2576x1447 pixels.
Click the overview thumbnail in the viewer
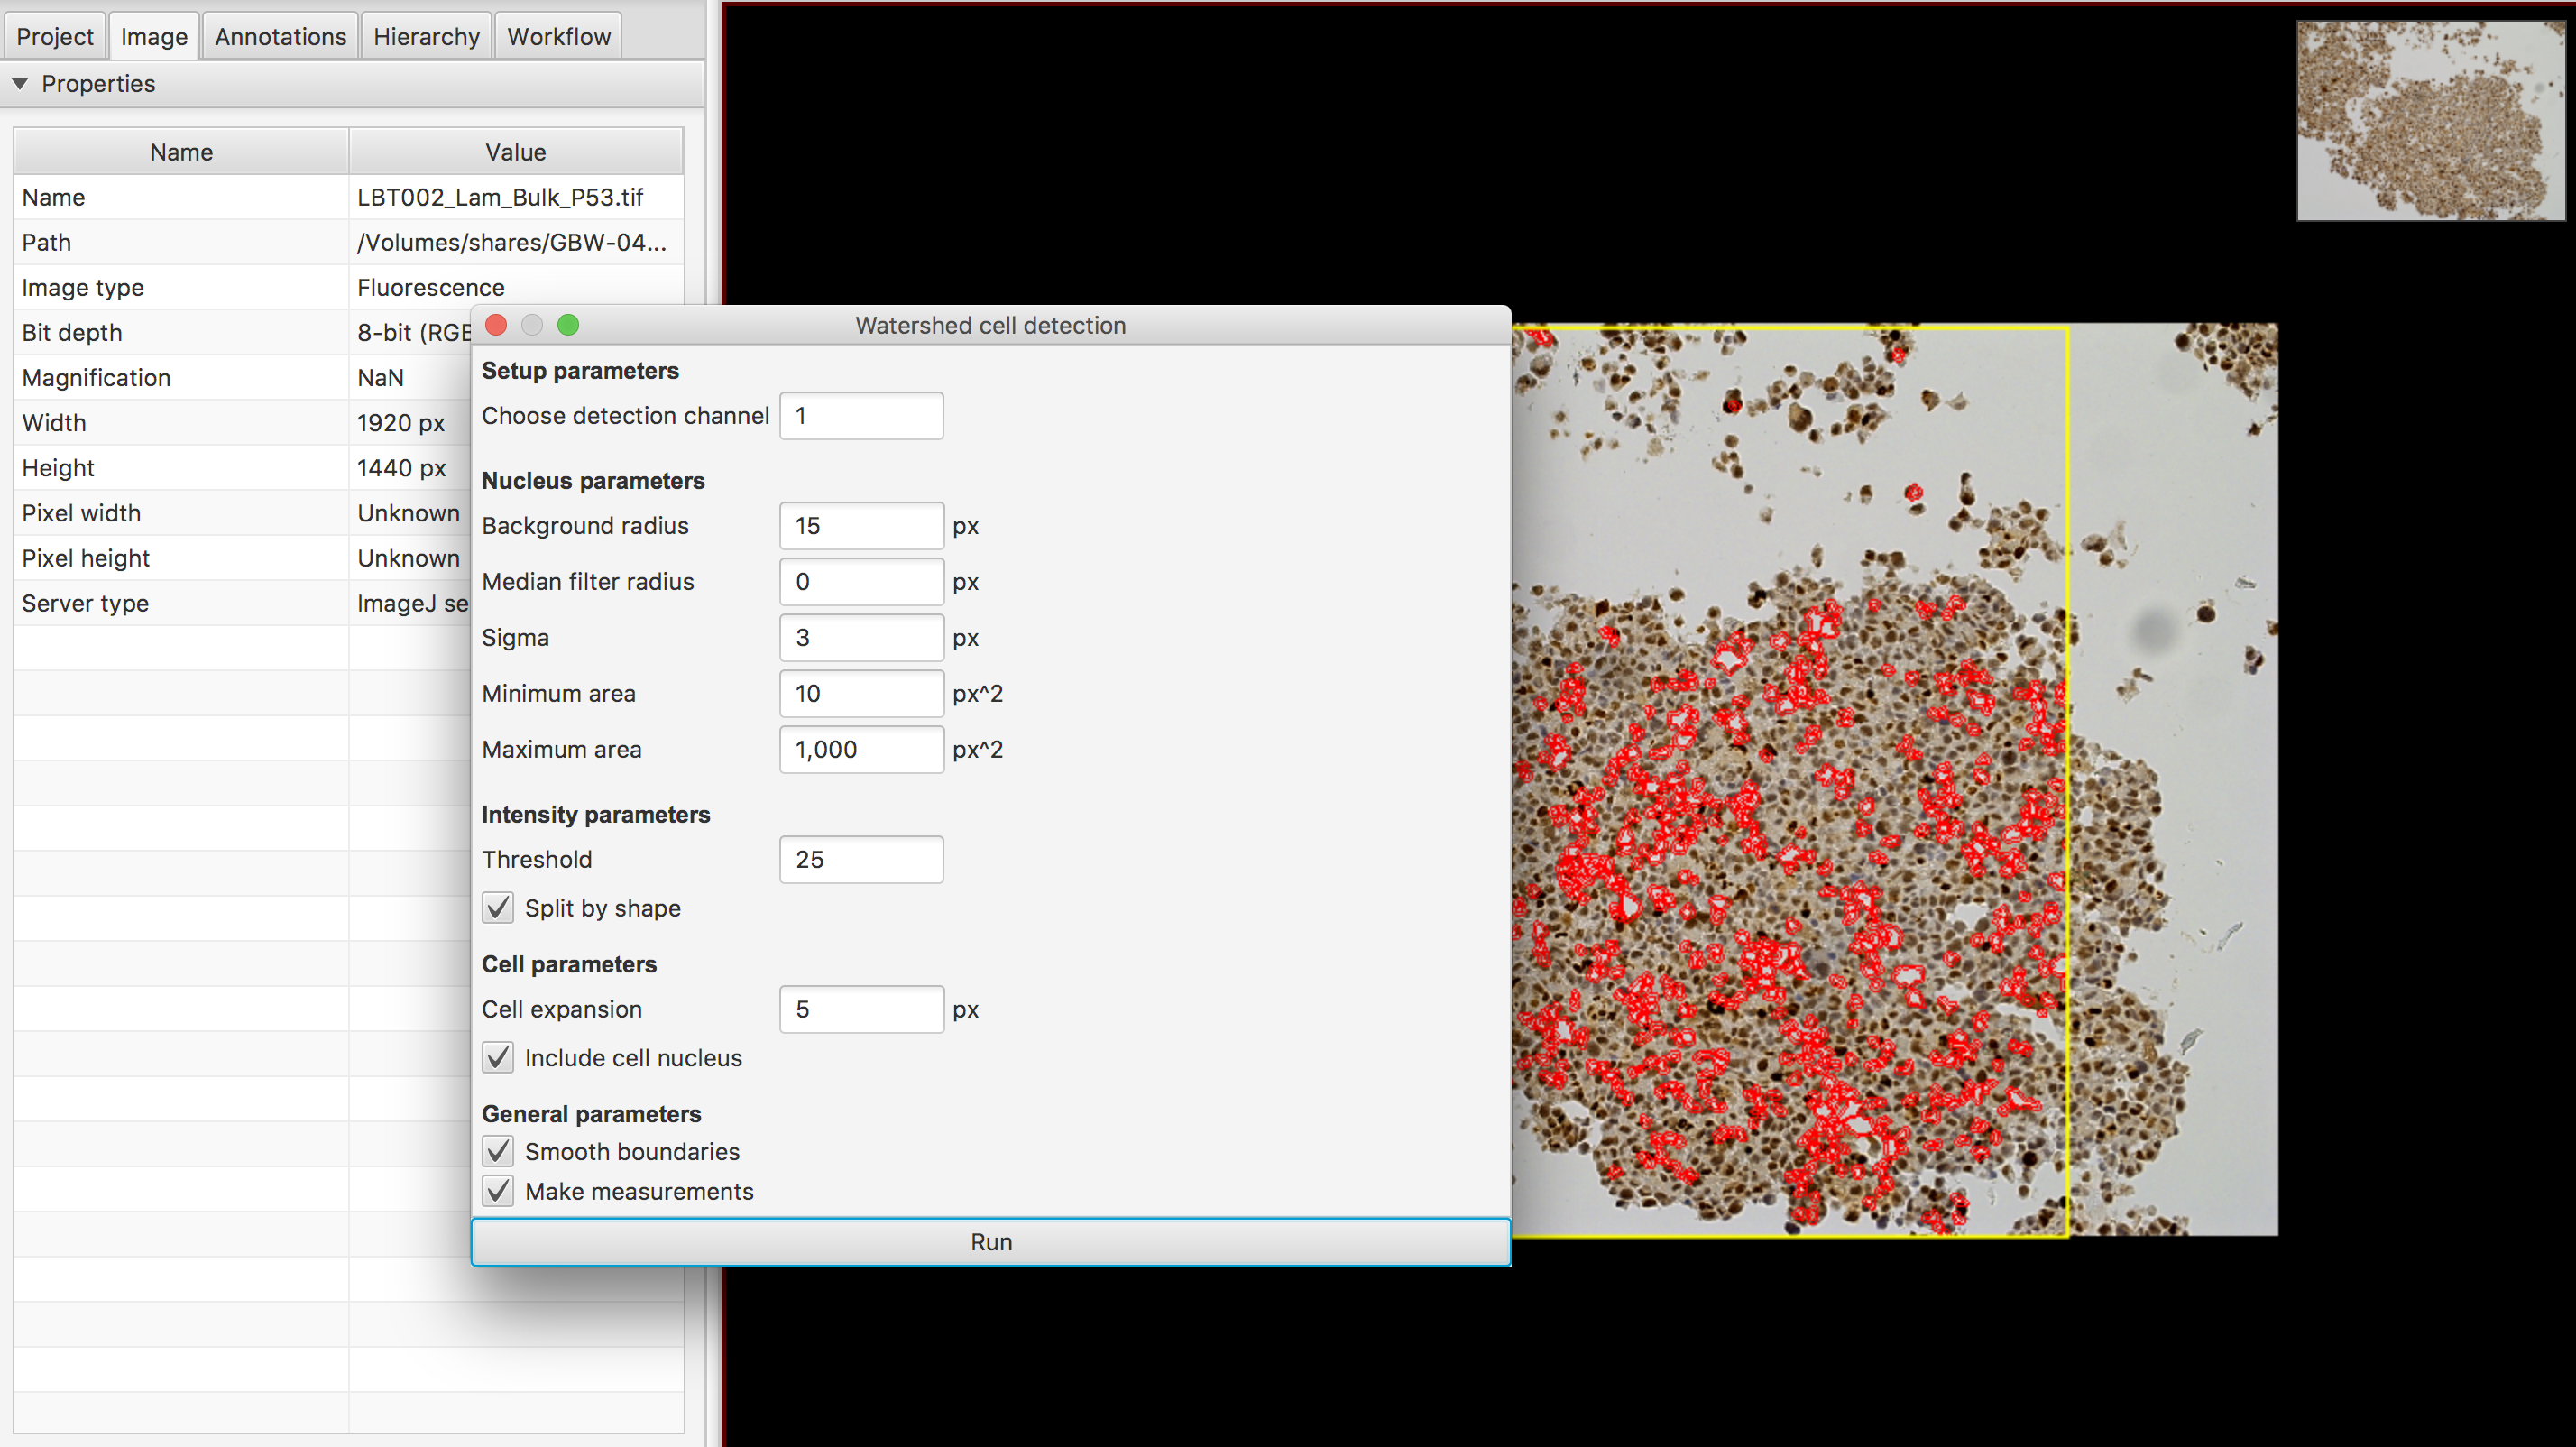coord(2430,120)
